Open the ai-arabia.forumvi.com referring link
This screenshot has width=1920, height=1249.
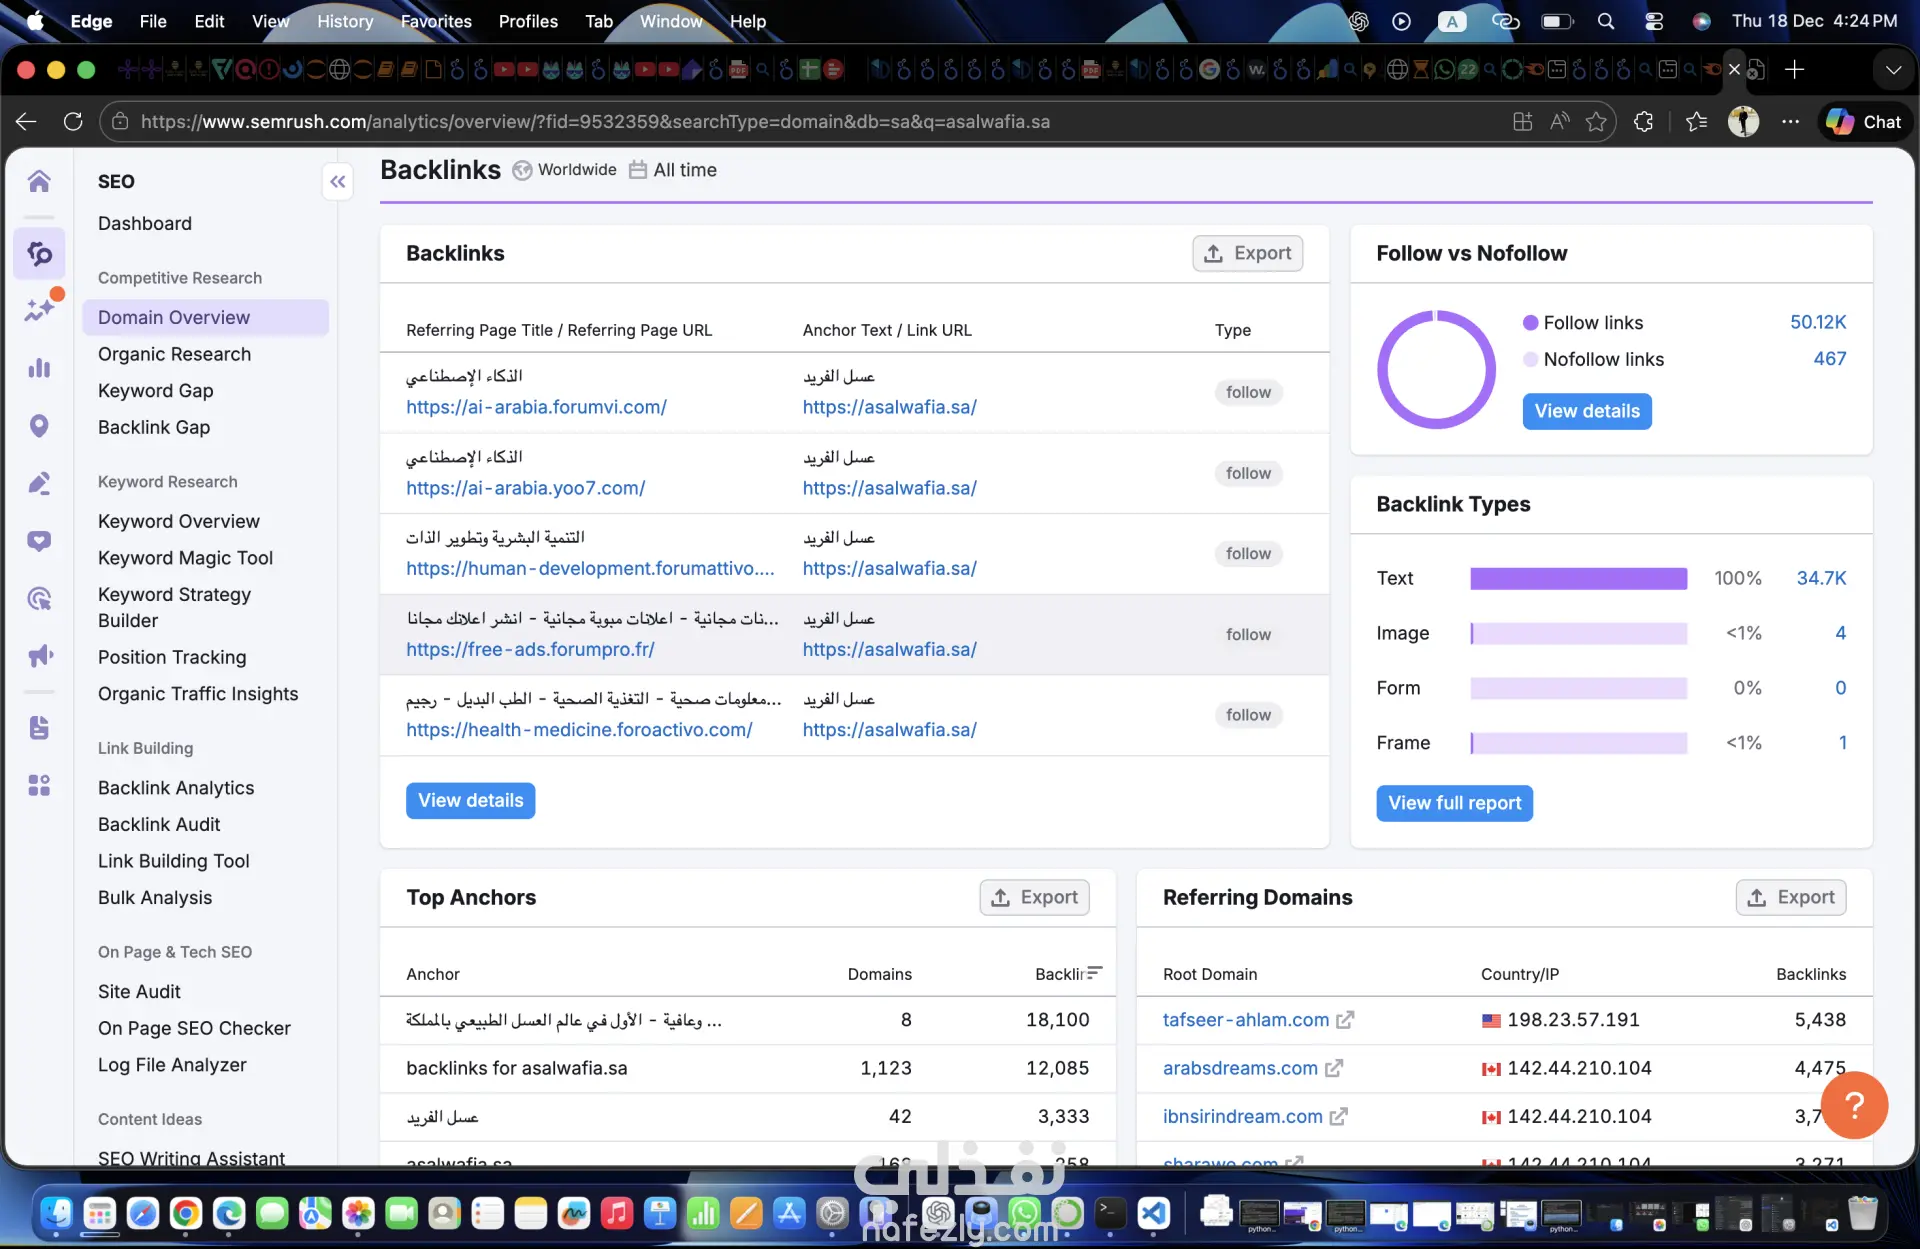[x=536, y=407]
